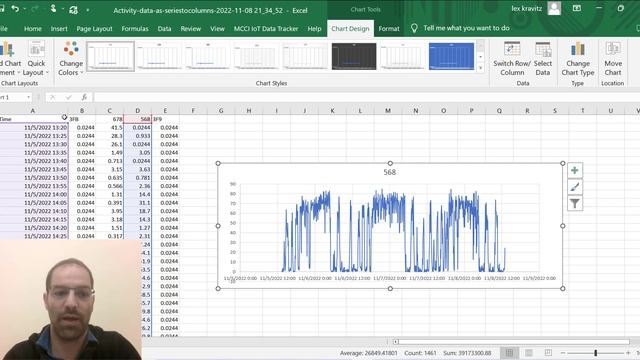
Task: Select the chart title 568
Action: coord(389,172)
